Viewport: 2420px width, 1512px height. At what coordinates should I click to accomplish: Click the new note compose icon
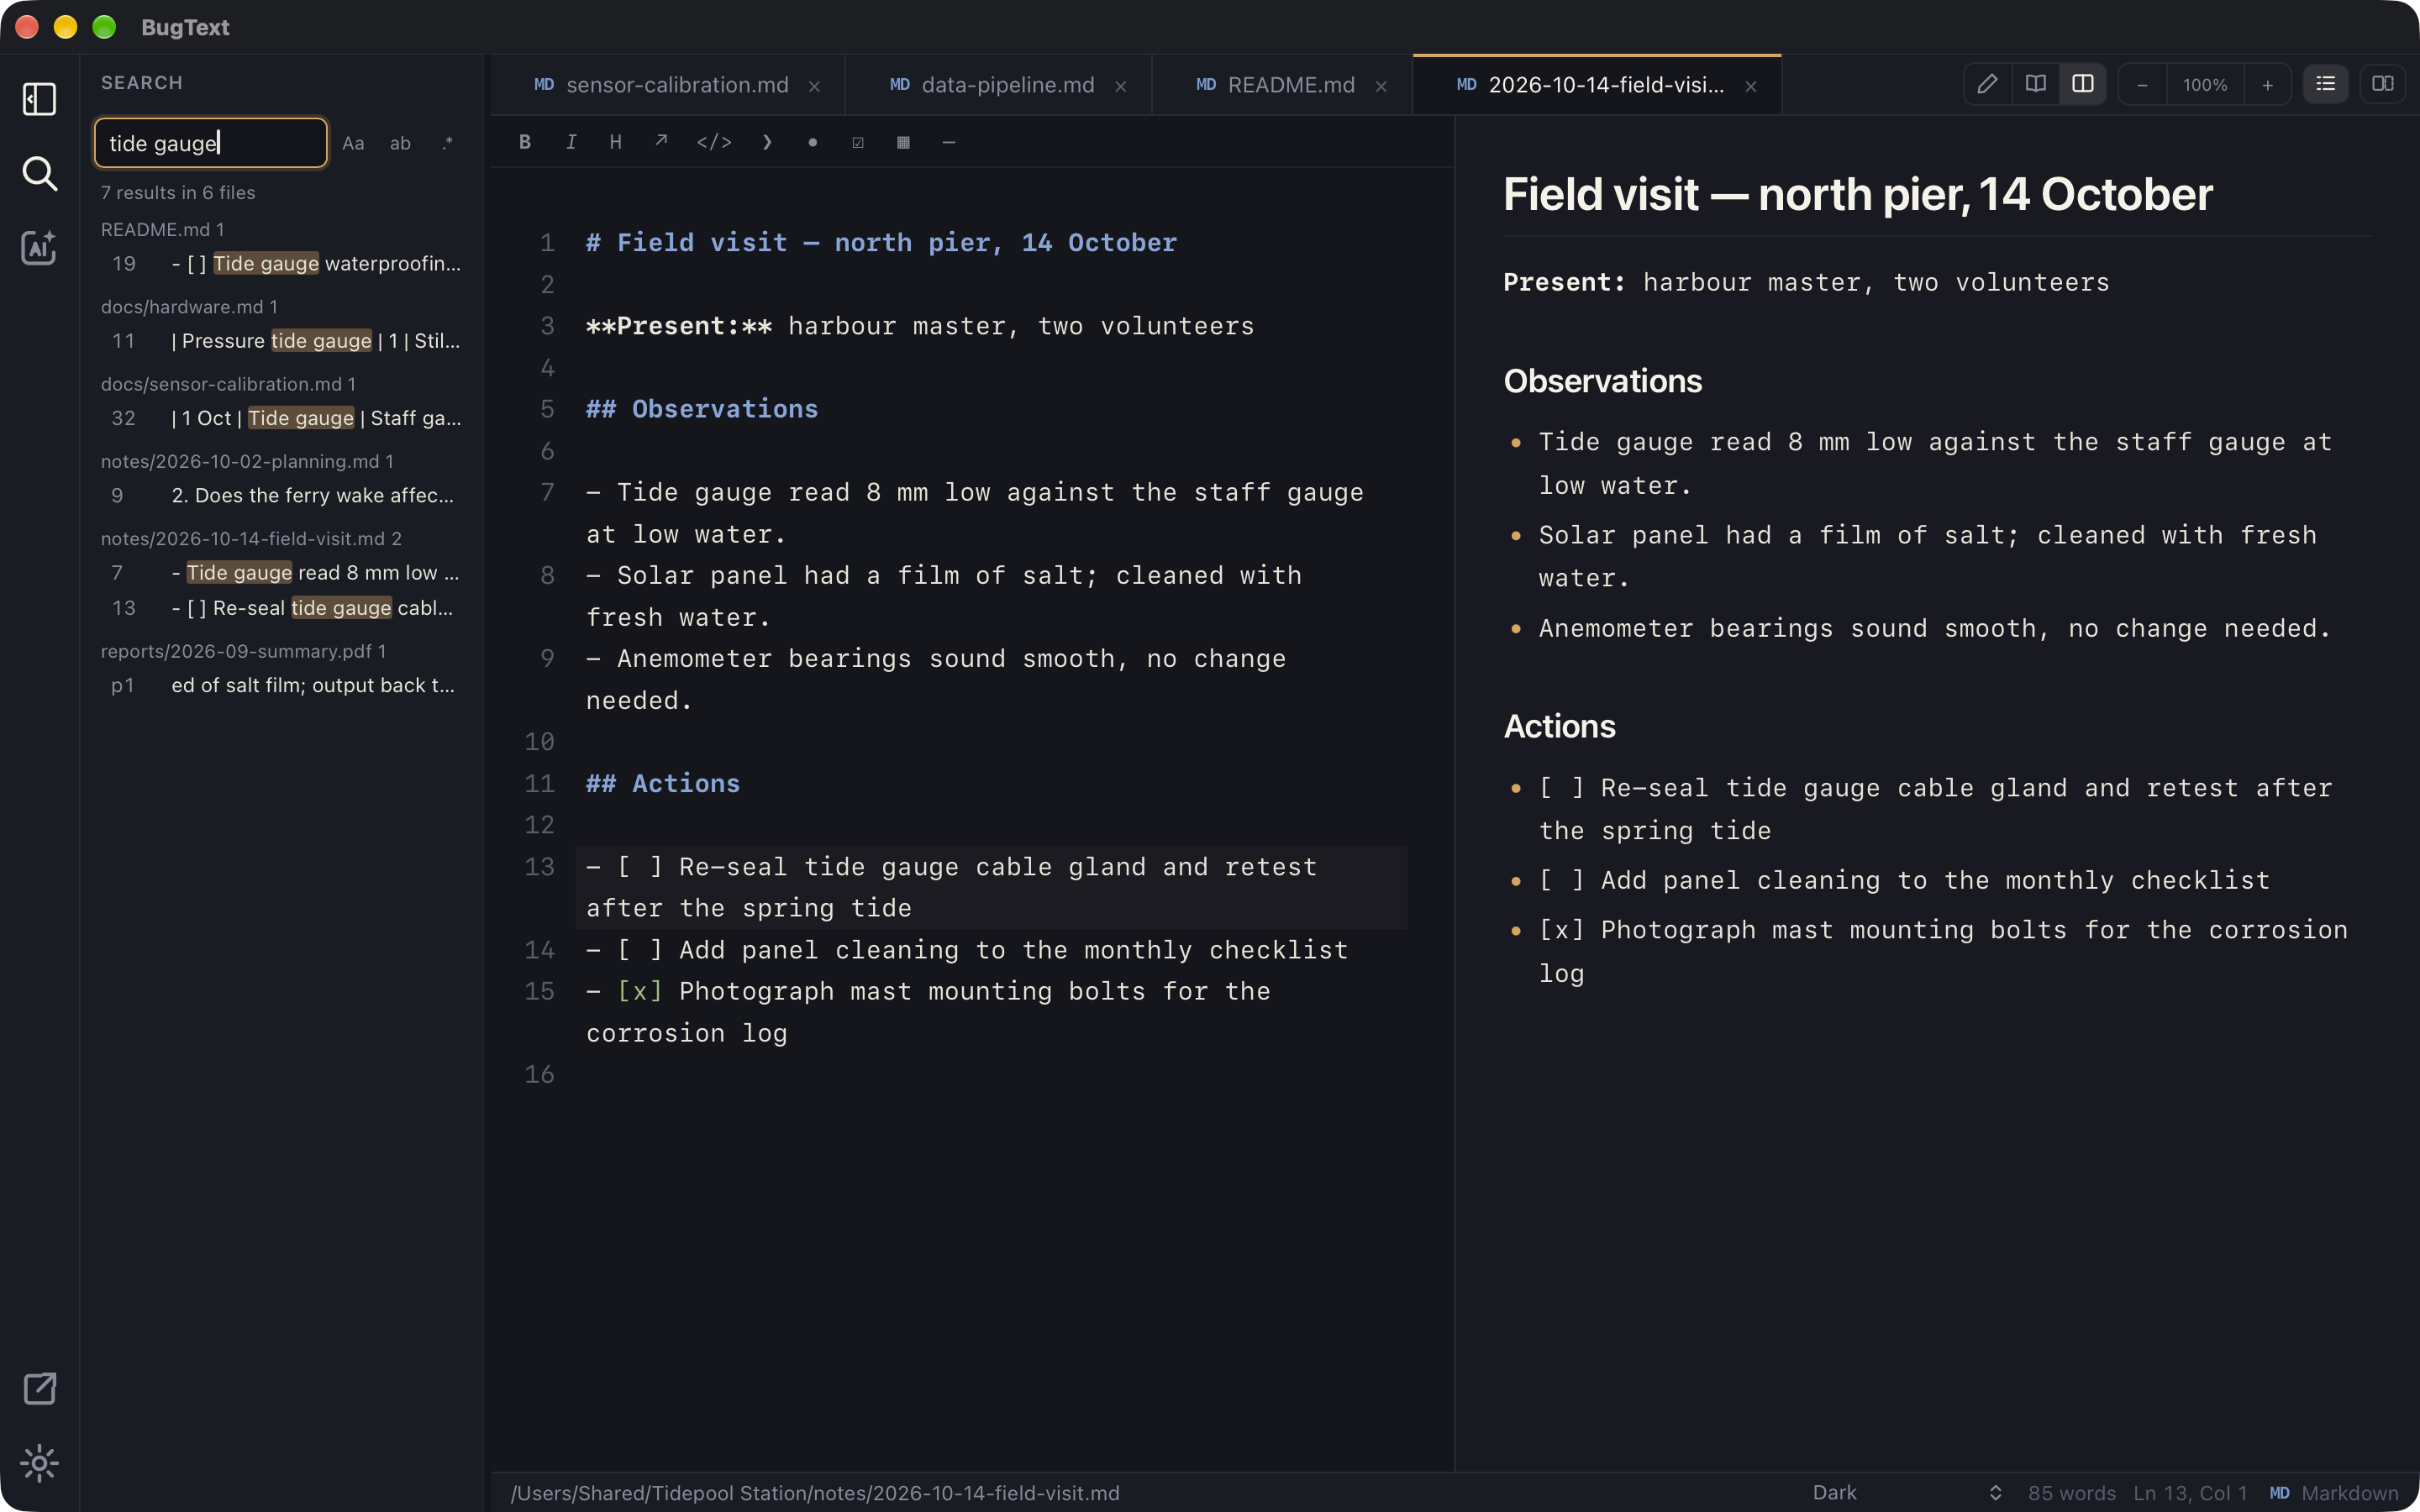pyautogui.click(x=39, y=1388)
